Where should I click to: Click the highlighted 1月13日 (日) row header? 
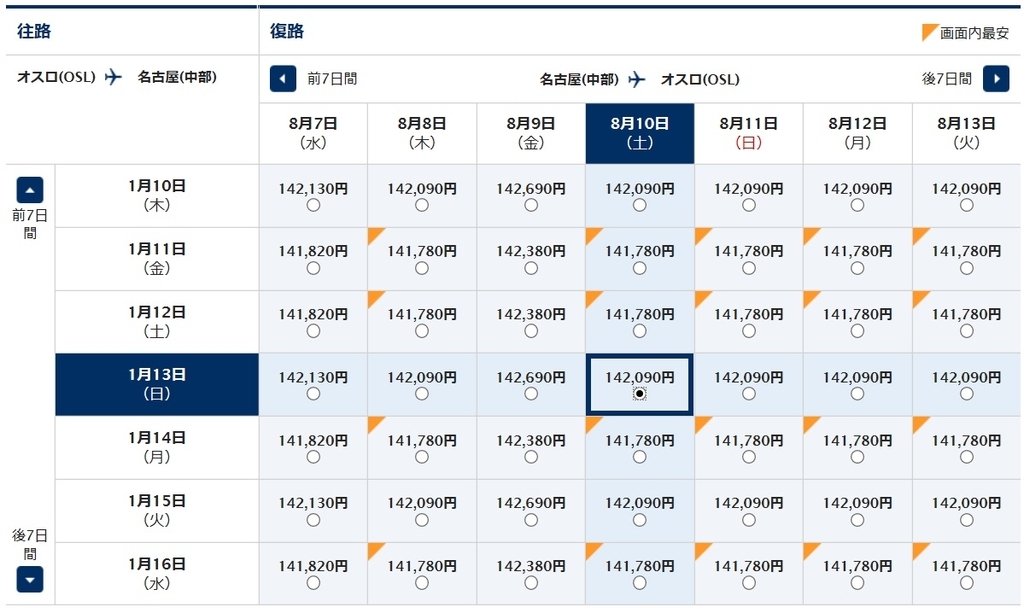click(x=157, y=385)
